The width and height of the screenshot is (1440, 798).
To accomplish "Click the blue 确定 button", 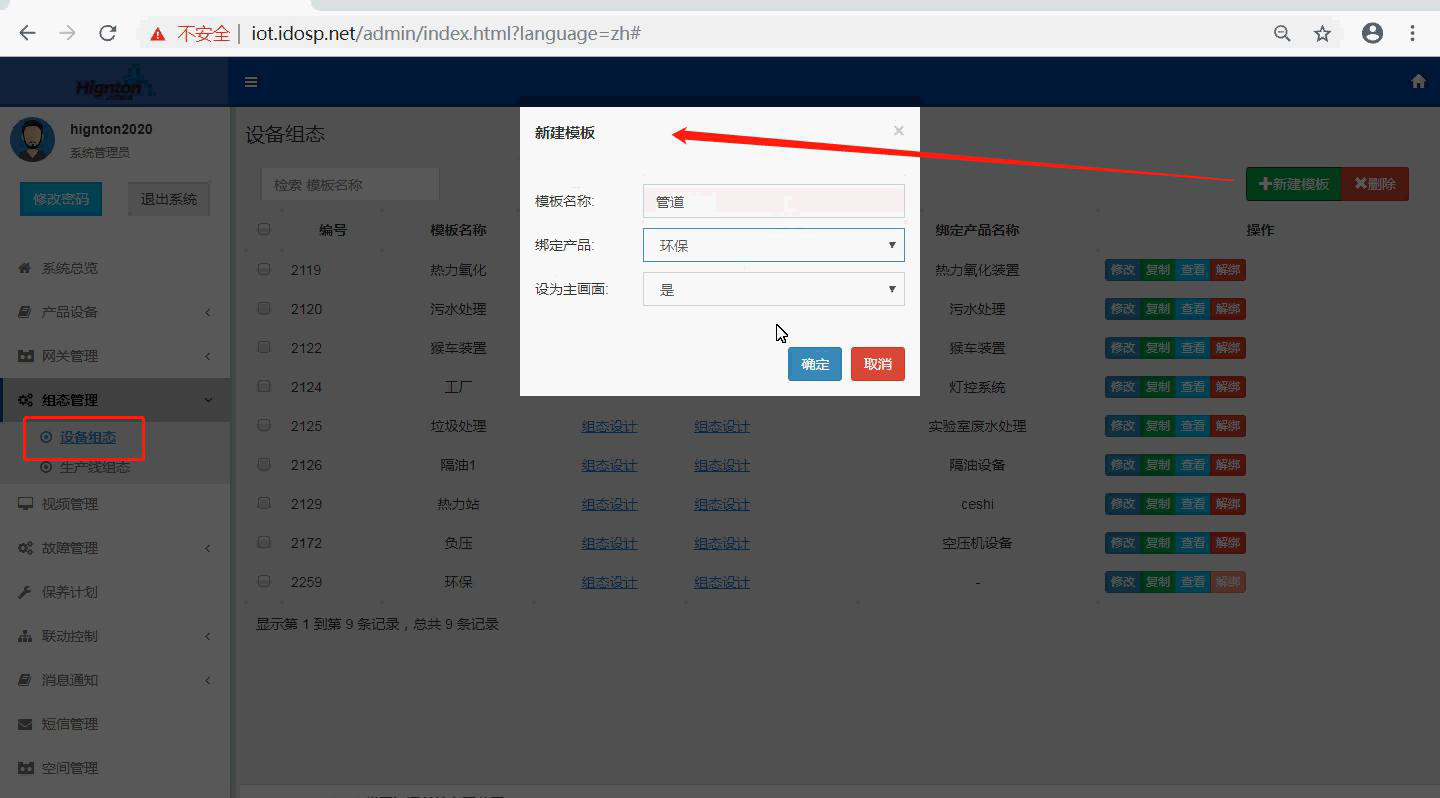I will pos(814,364).
